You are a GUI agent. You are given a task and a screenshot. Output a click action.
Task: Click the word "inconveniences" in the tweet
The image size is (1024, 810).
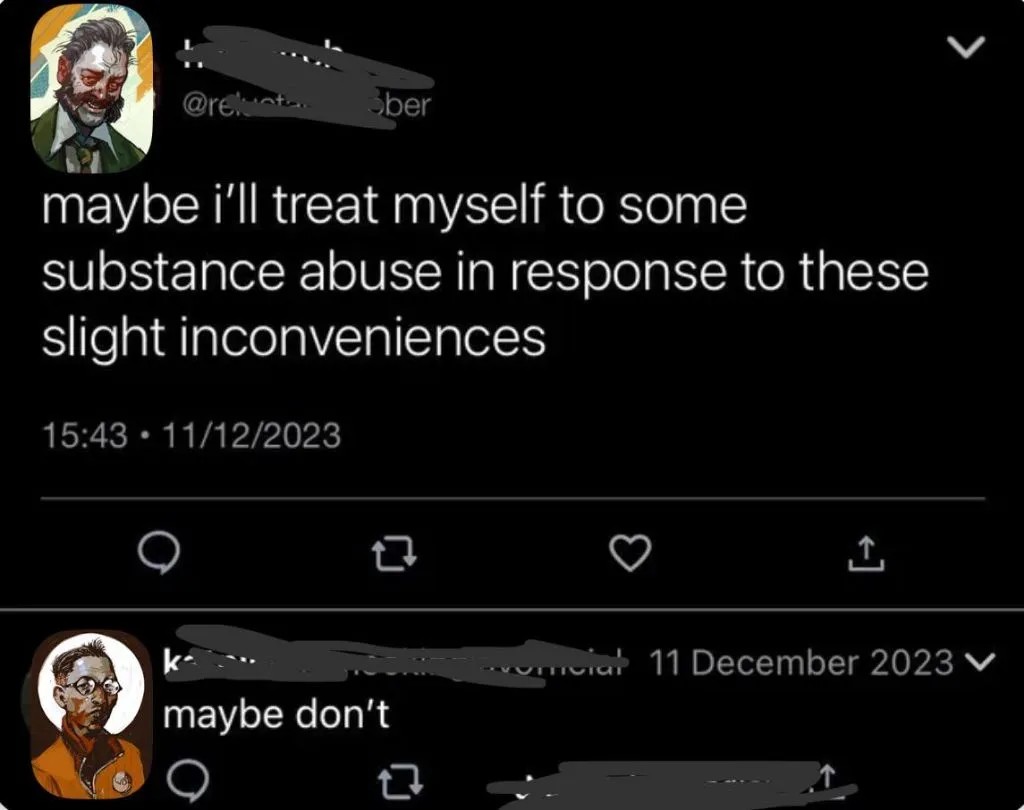click(362, 338)
